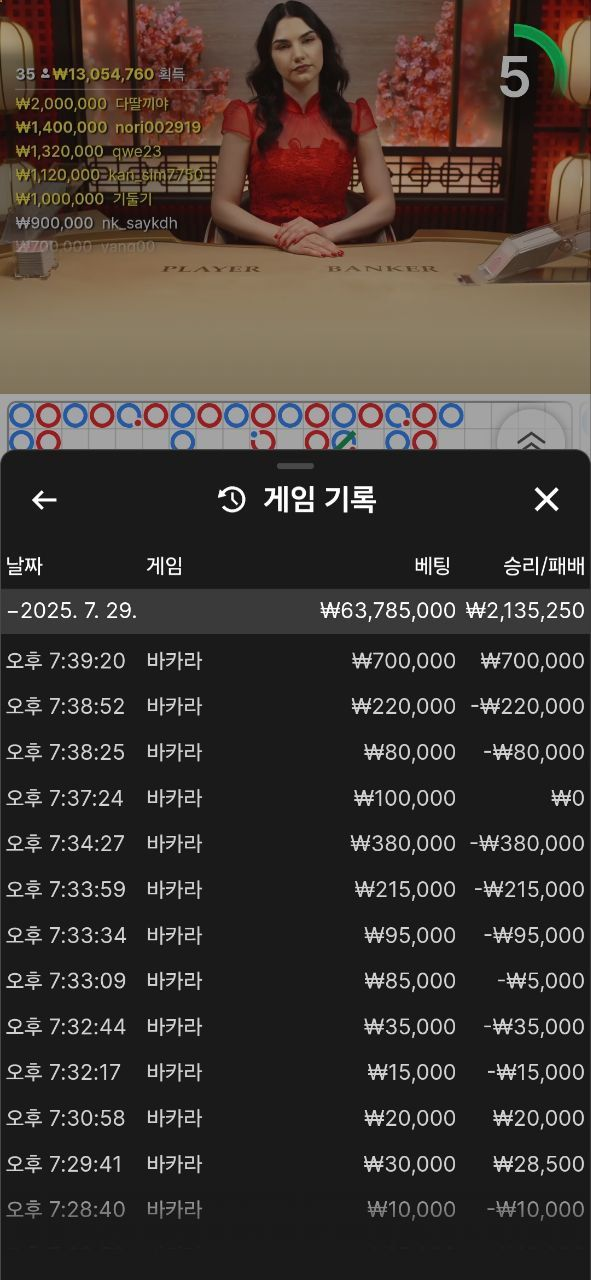Image resolution: width=591 pixels, height=1280 pixels.
Task: Collapse the 2025. 7. 29. date group
Action: (295, 610)
